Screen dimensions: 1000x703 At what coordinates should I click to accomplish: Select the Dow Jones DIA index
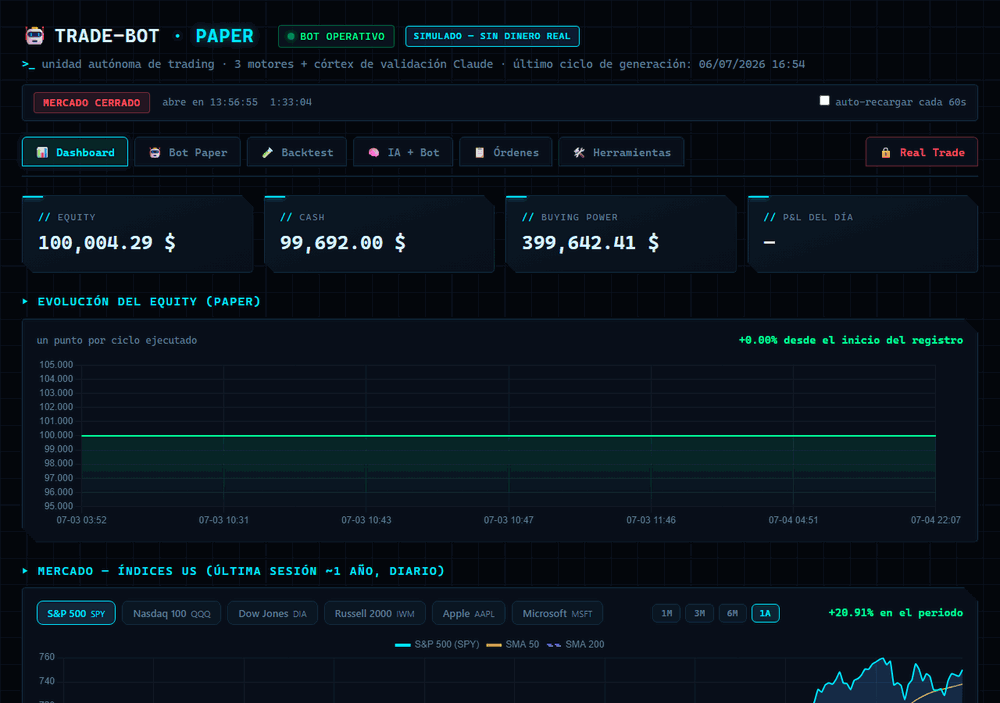click(272, 613)
